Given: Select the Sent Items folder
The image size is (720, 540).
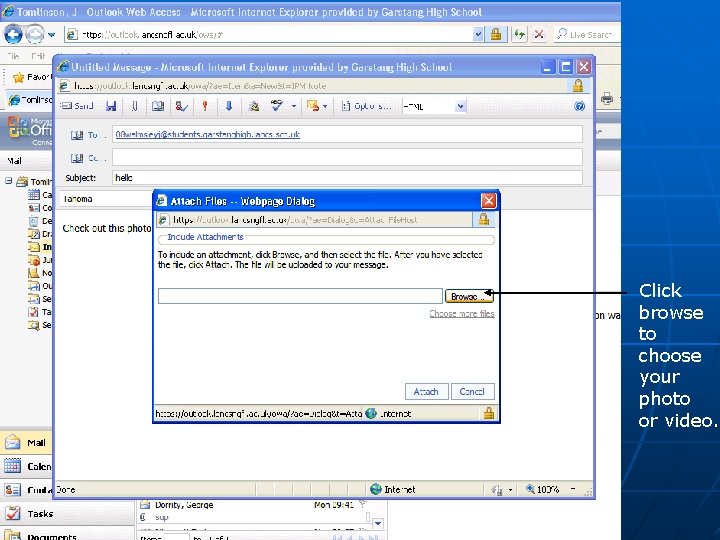Looking at the screenshot, I should click(x=39, y=299).
